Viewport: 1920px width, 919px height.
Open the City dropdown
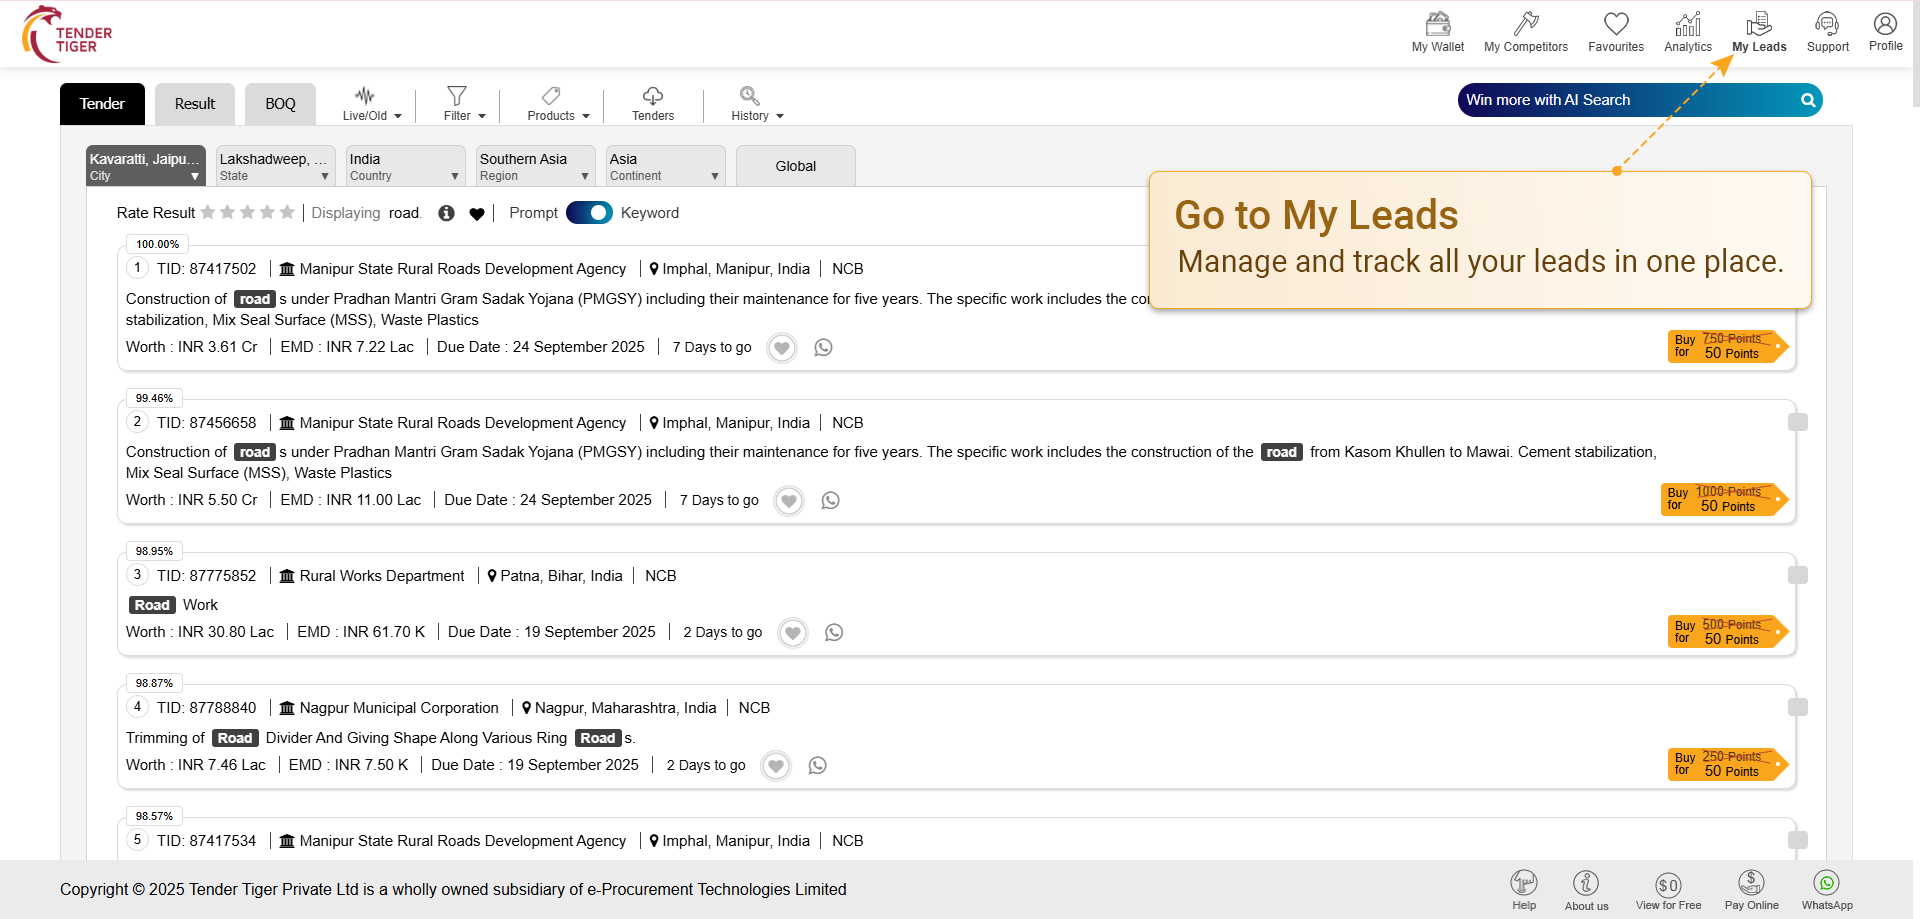point(145,166)
